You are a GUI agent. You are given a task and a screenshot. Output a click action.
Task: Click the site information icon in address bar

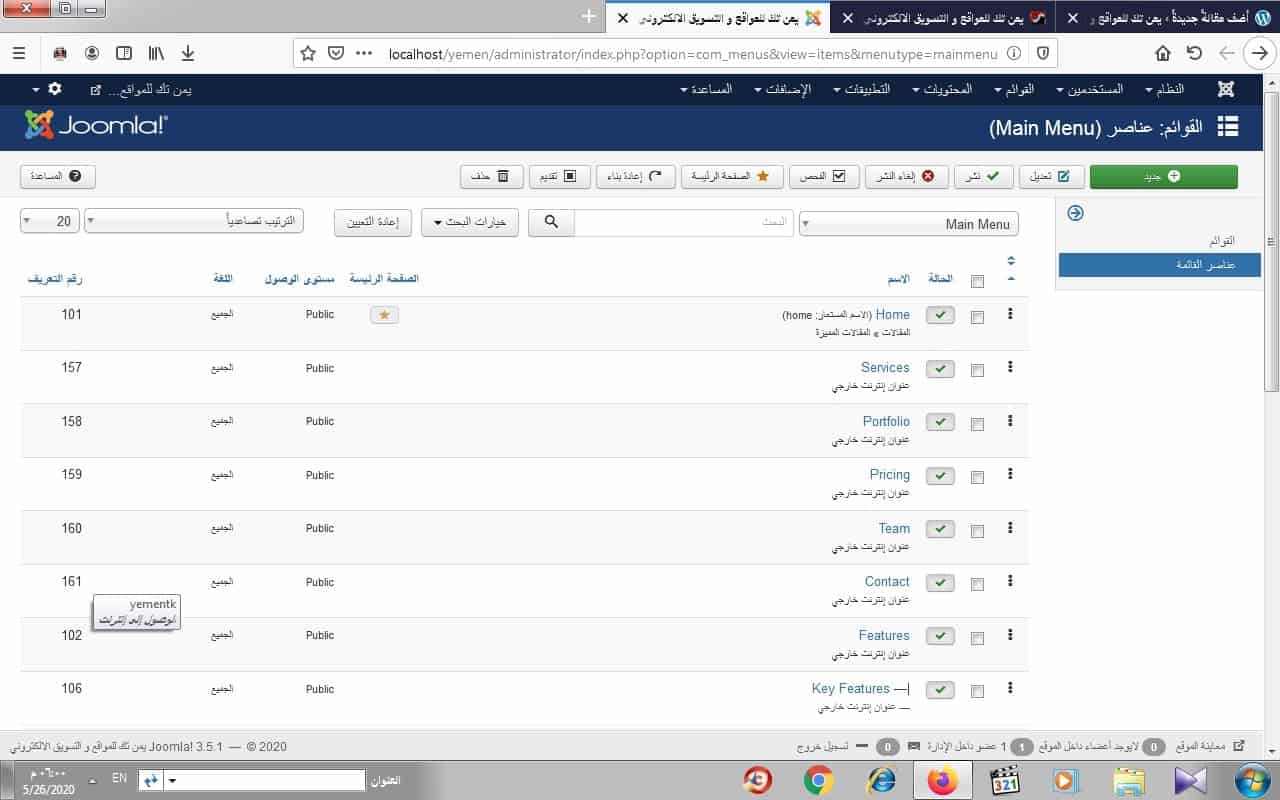click(1015, 53)
